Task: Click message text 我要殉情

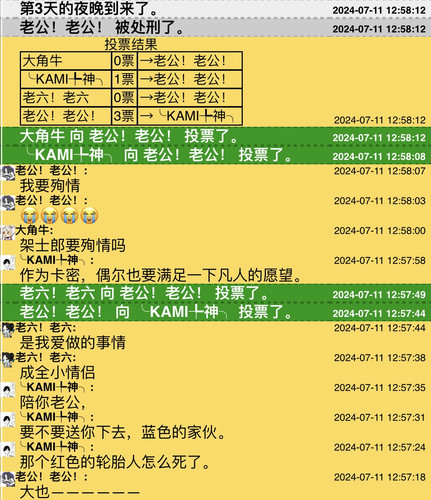Action: pos(50,186)
